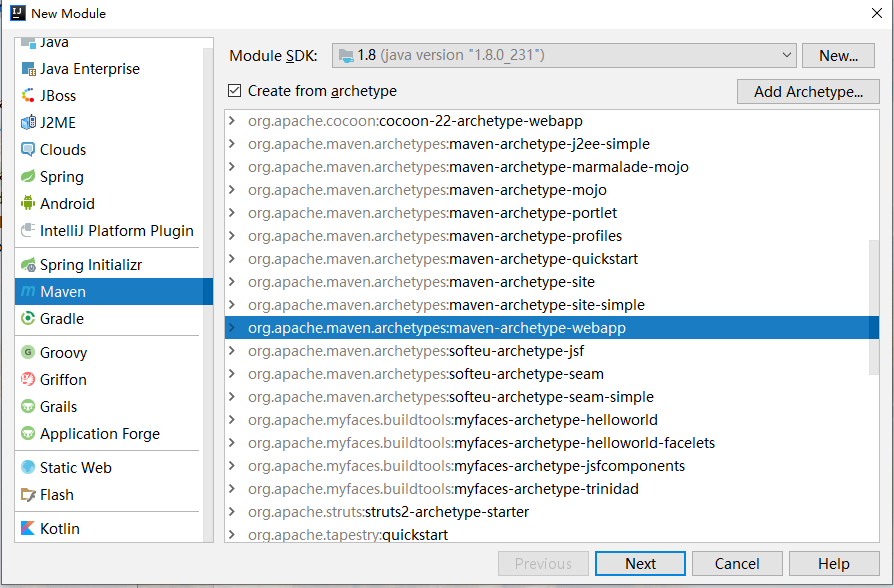This screenshot has width=894, height=588.
Task: Select Android module type
Action: pyautogui.click(x=109, y=204)
